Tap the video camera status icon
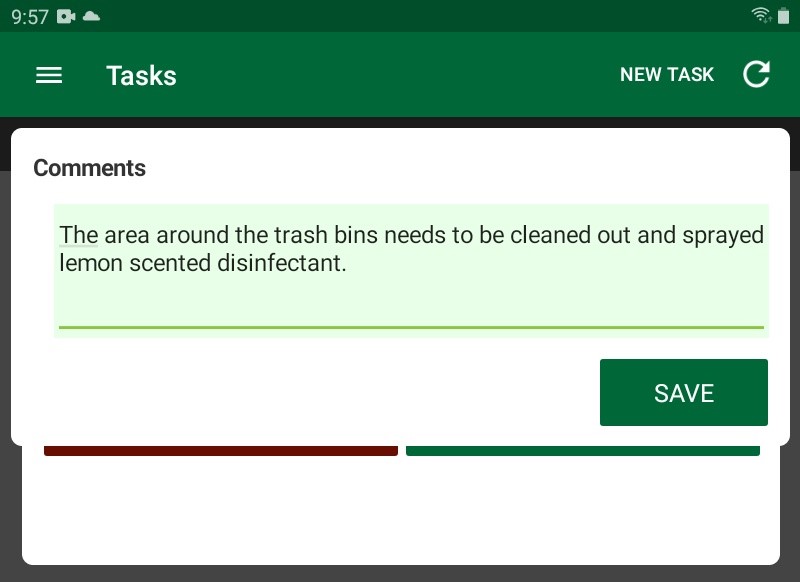800x582 pixels. pyautogui.click(x=67, y=16)
